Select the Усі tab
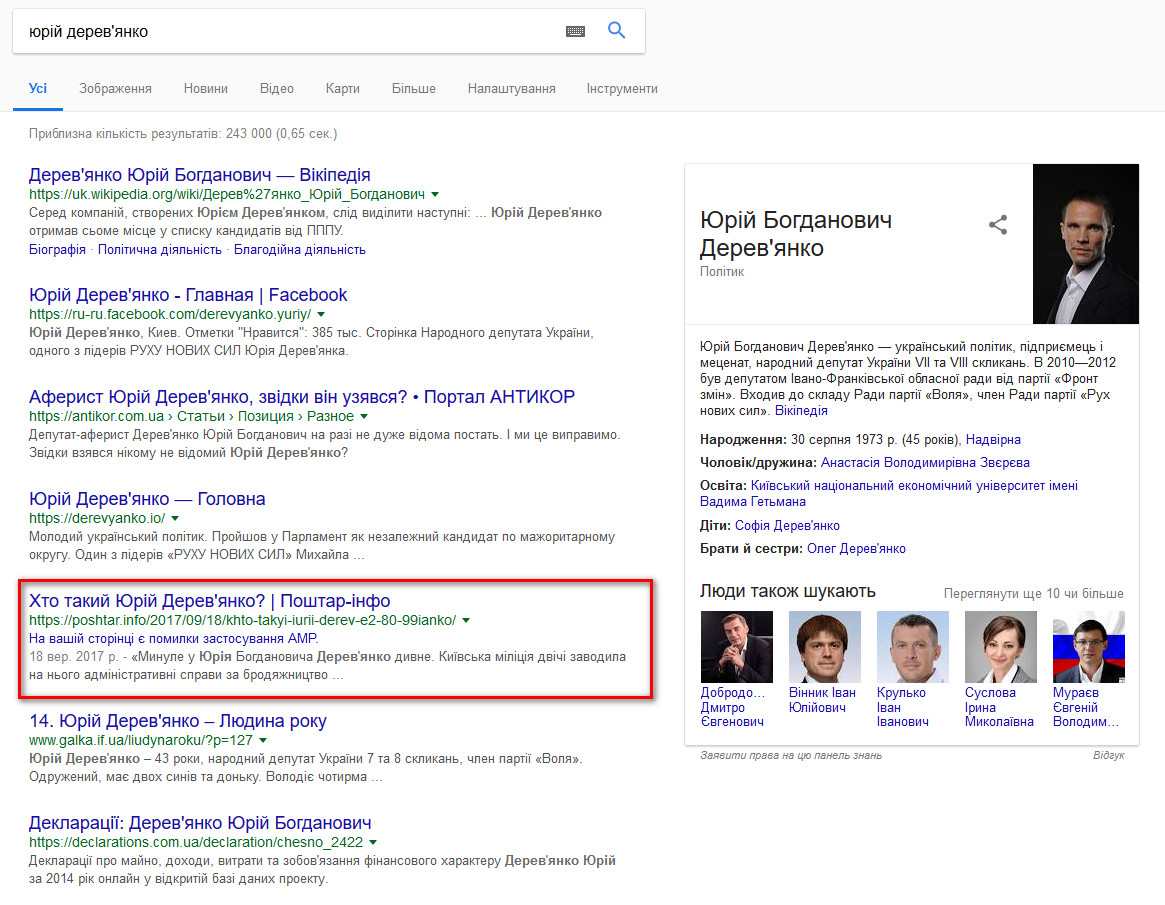1165x905 pixels. [x=38, y=88]
